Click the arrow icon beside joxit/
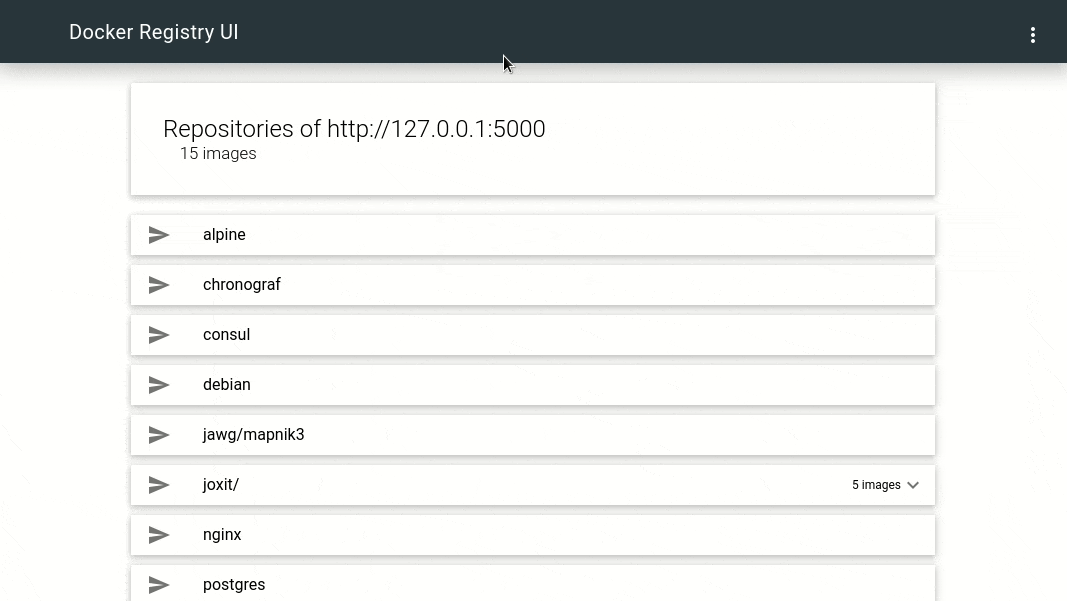Image resolution: width=1067 pixels, height=601 pixels. 159,485
